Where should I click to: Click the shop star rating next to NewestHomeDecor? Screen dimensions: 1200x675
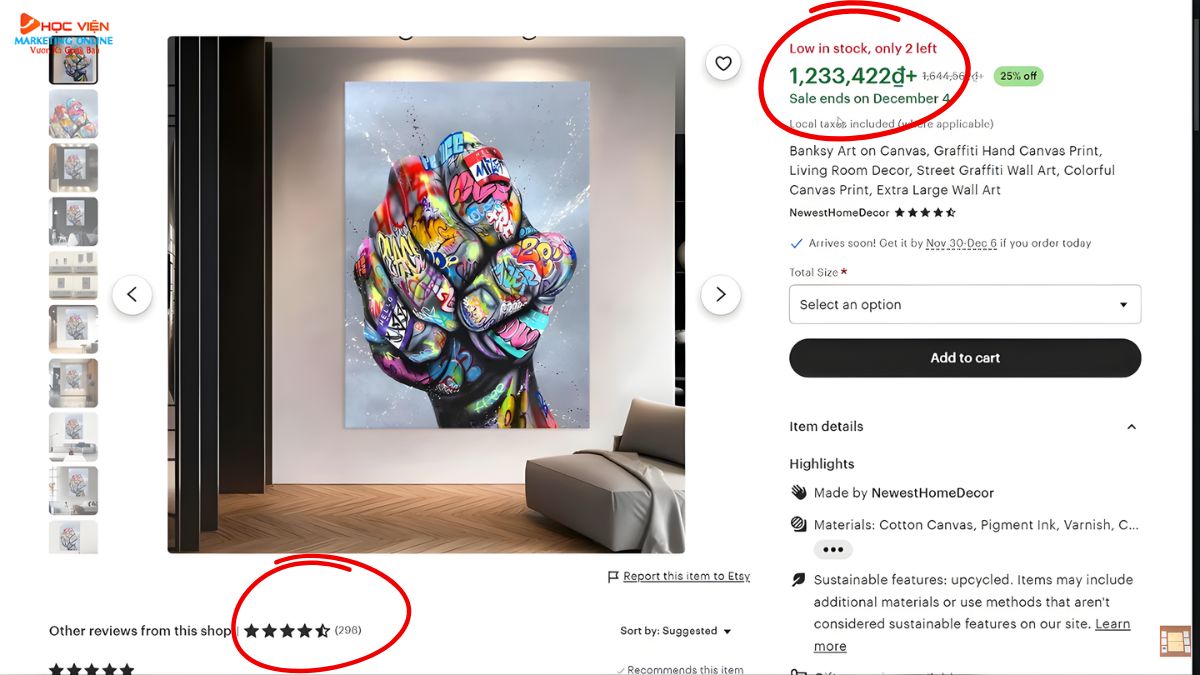coord(925,213)
